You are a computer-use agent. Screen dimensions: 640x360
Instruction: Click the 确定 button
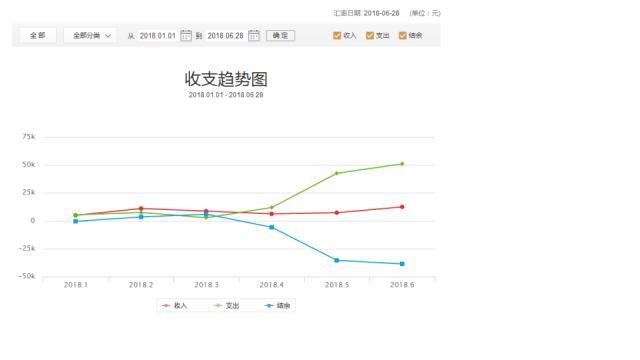click(280, 36)
